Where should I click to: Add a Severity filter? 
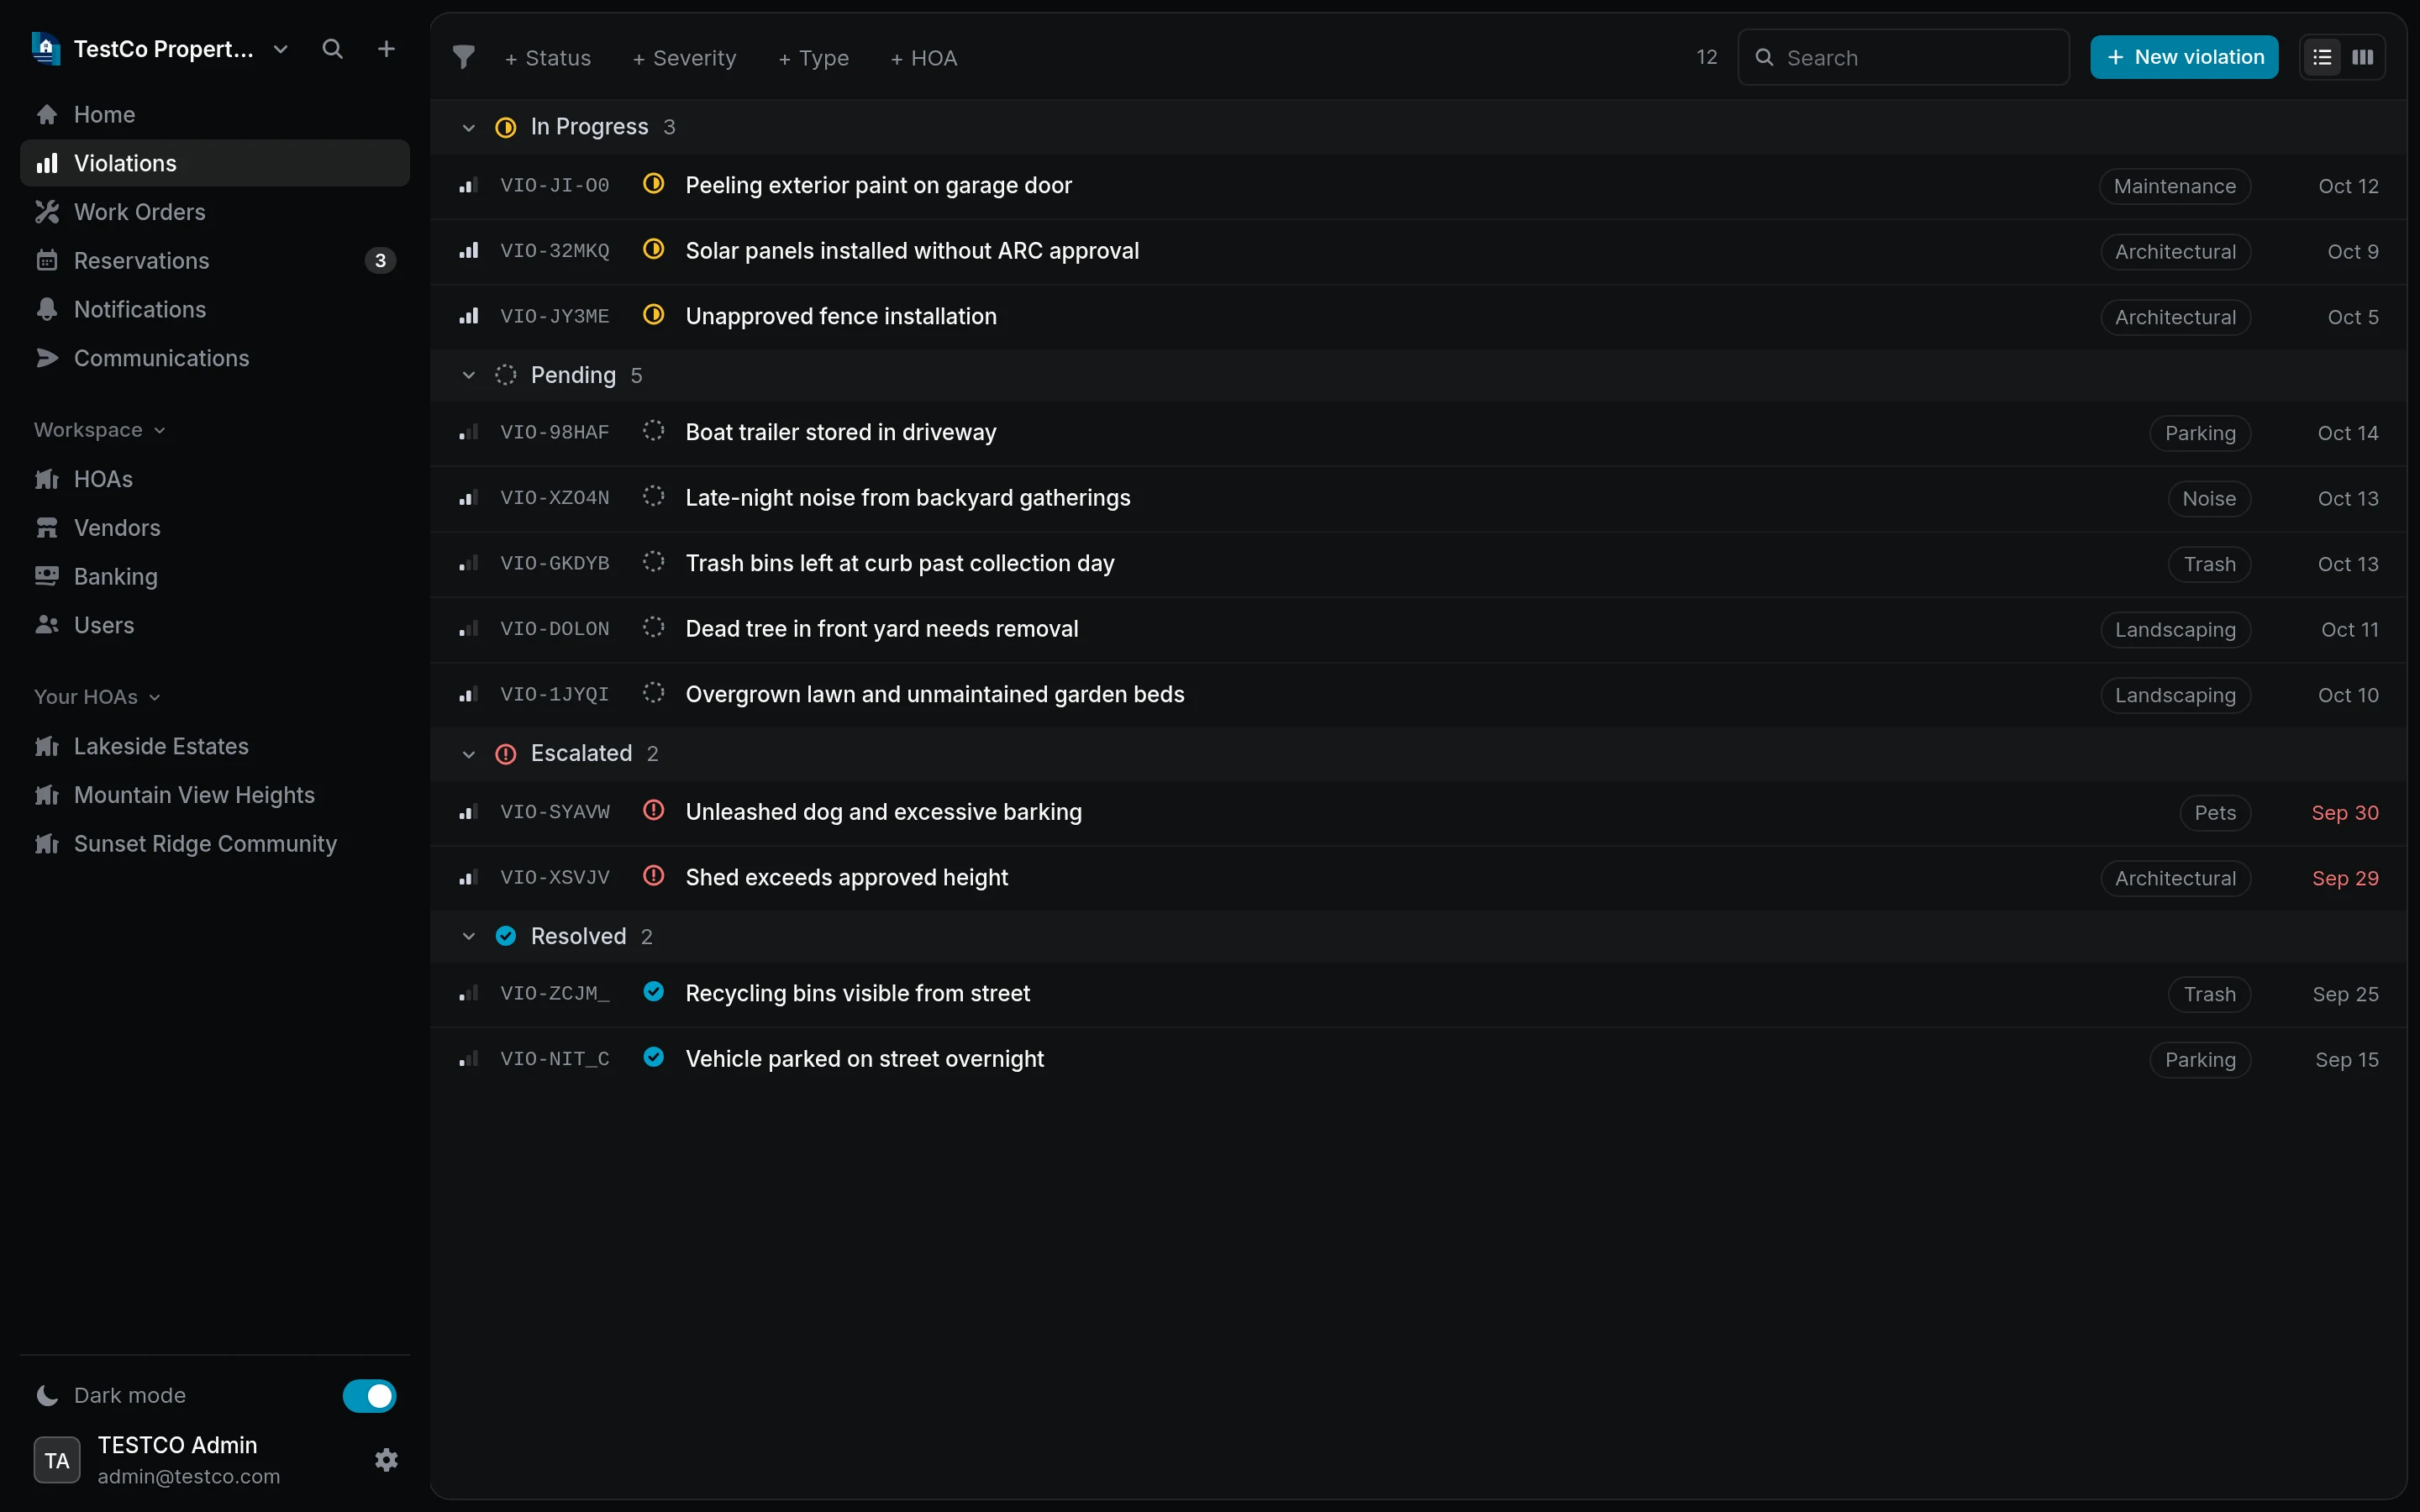(685, 58)
